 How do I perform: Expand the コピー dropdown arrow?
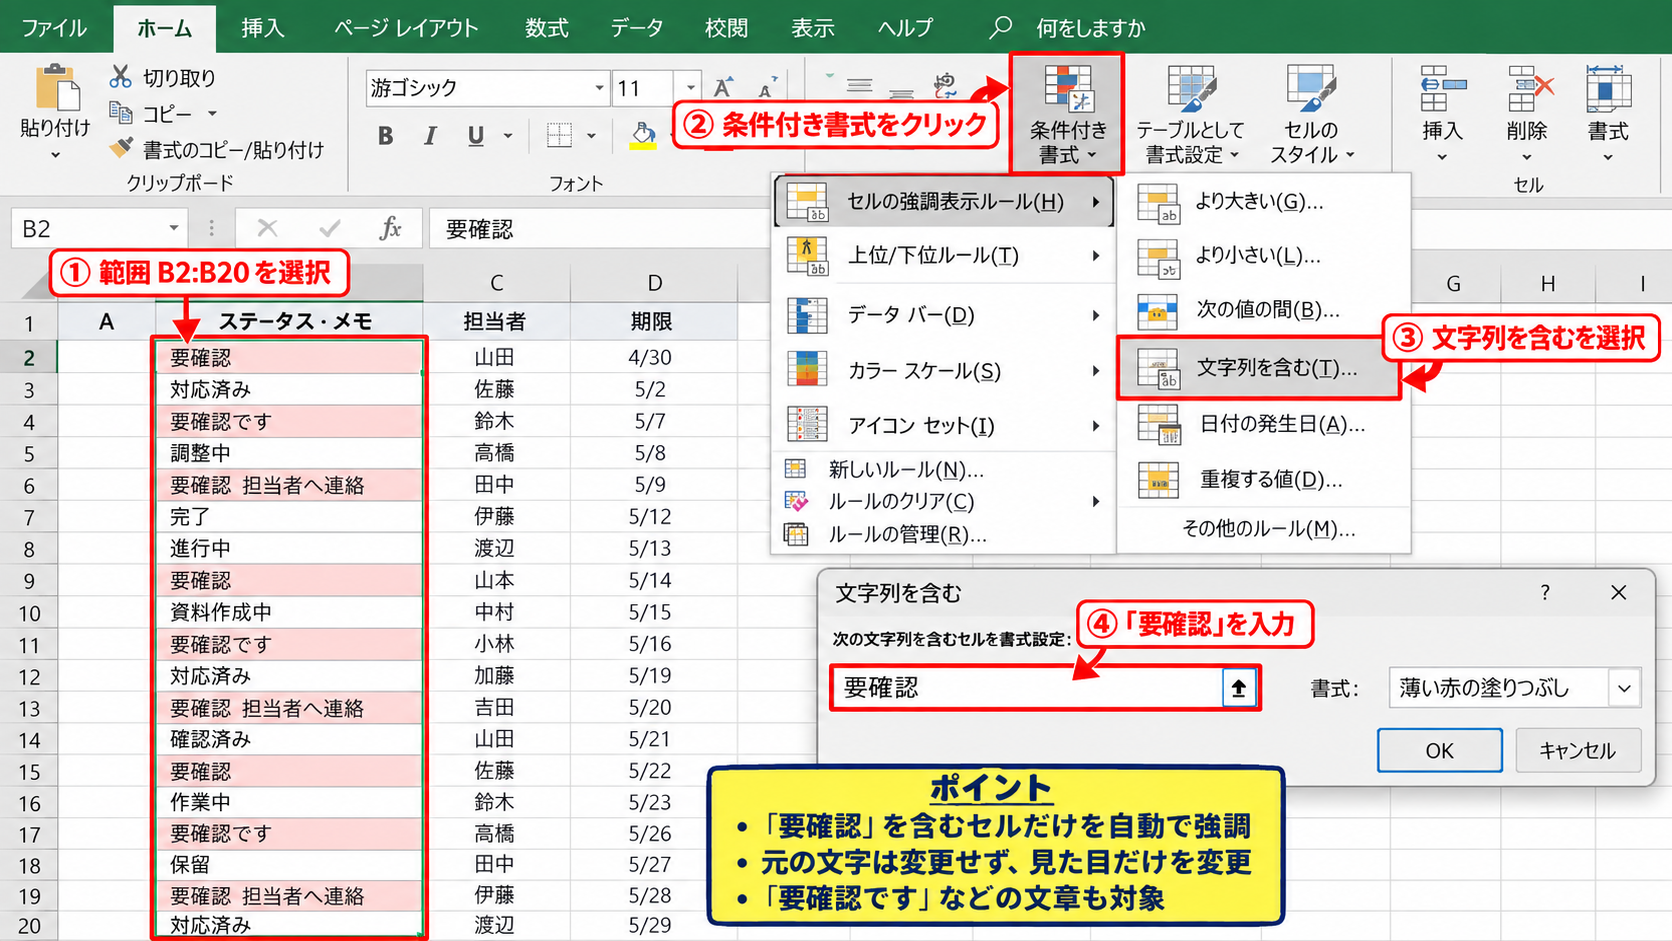(212, 114)
